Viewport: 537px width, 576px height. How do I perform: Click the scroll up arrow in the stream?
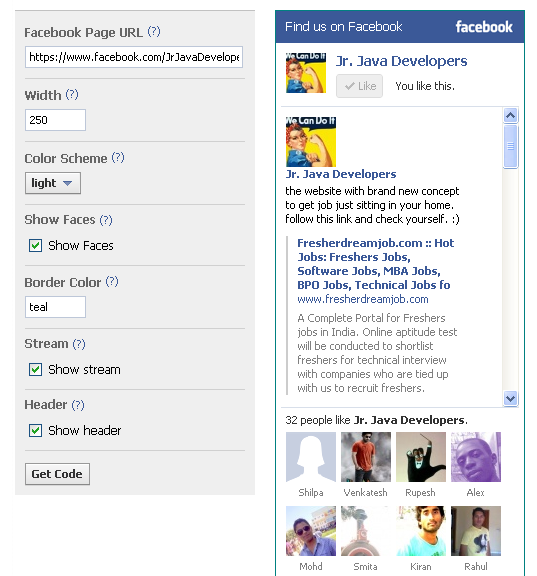coord(511,116)
